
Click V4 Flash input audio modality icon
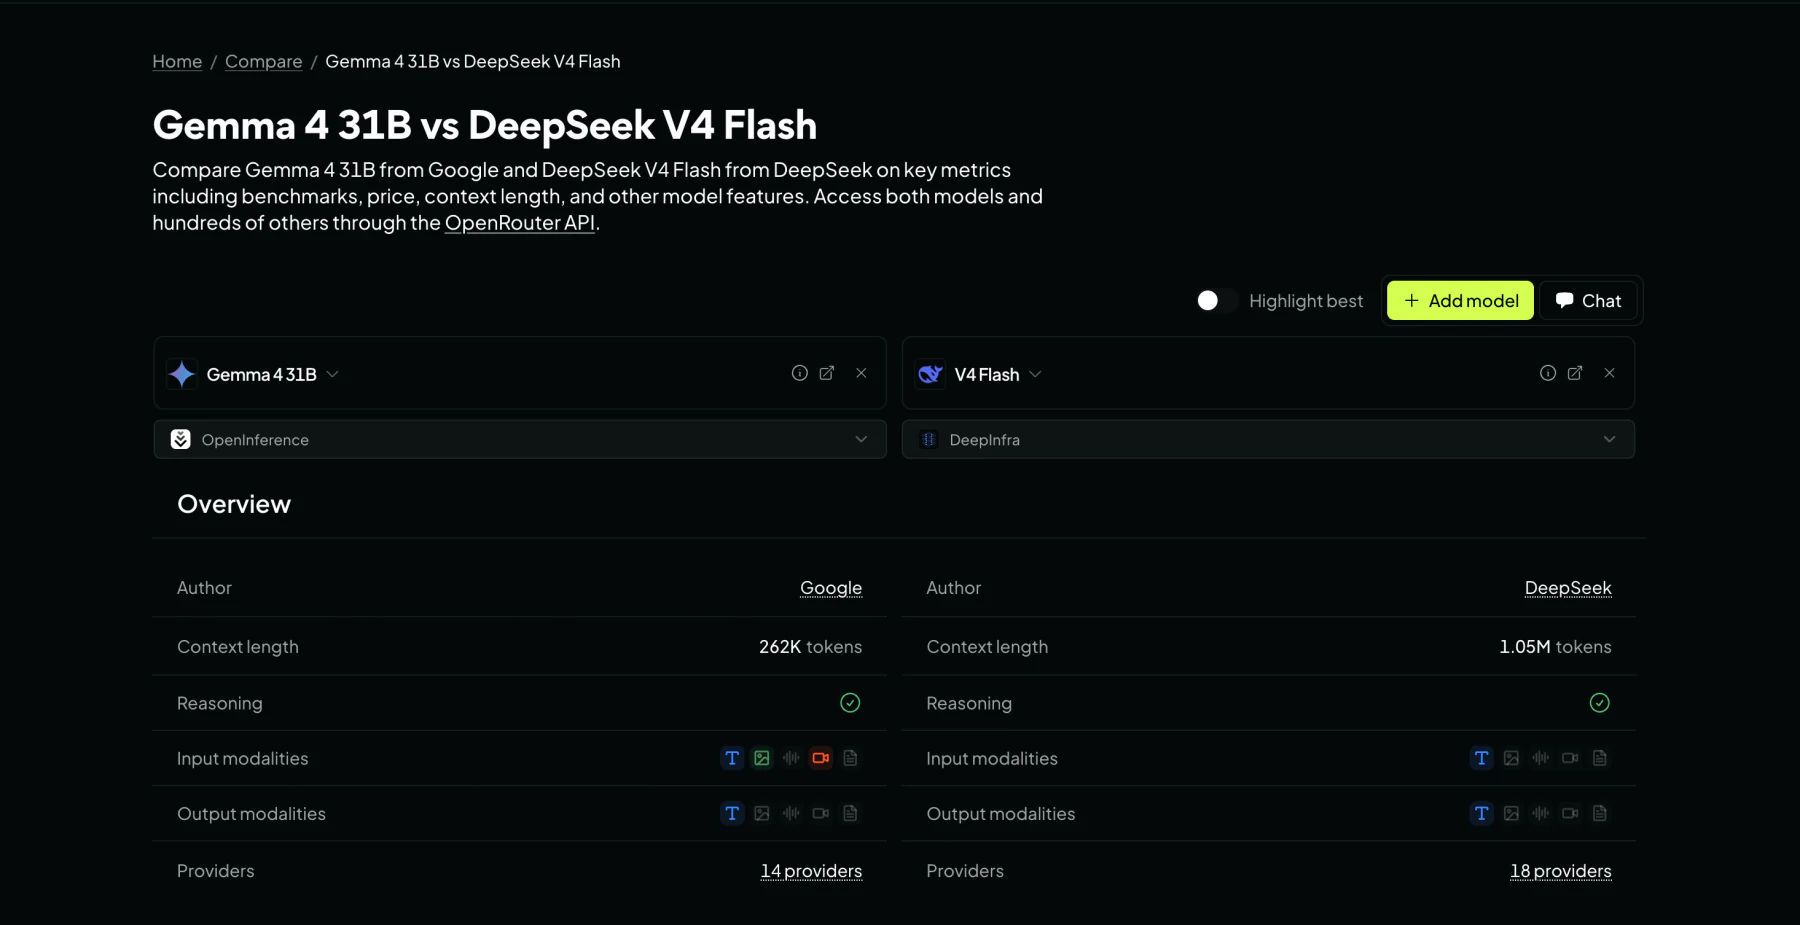(x=1541, y=758)
